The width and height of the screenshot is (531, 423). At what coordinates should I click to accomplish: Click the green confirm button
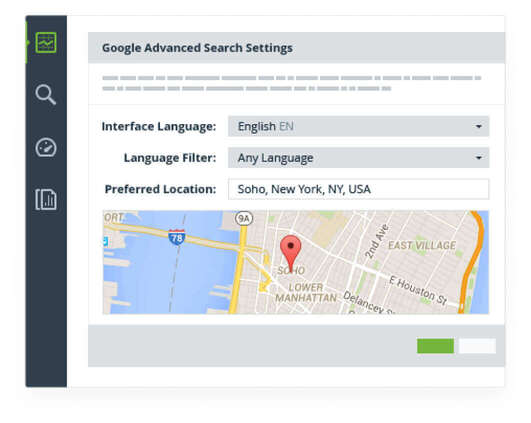click(x=435, y=346)
